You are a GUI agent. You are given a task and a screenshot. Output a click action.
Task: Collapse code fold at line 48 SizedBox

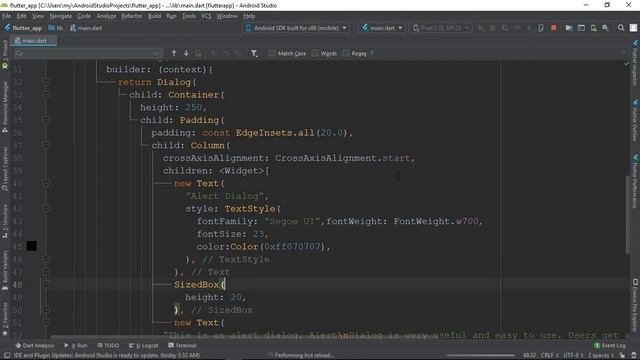point(46,284)
